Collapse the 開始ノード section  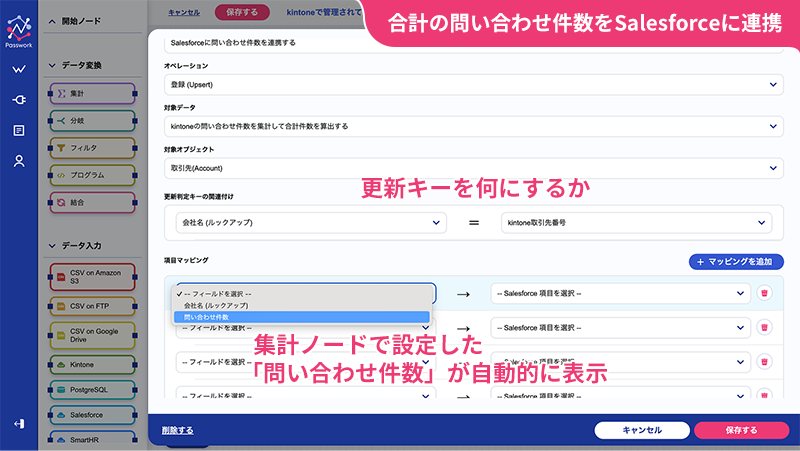tap(52, 21)
